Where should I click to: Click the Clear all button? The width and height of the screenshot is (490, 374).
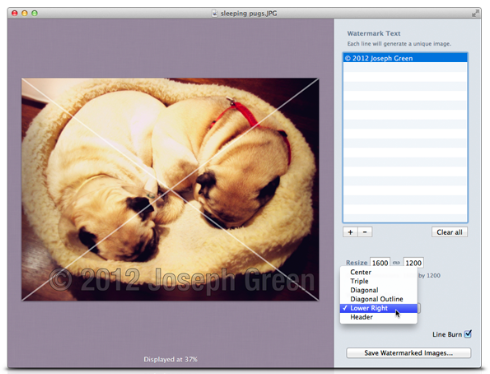(x=449, y=232)
